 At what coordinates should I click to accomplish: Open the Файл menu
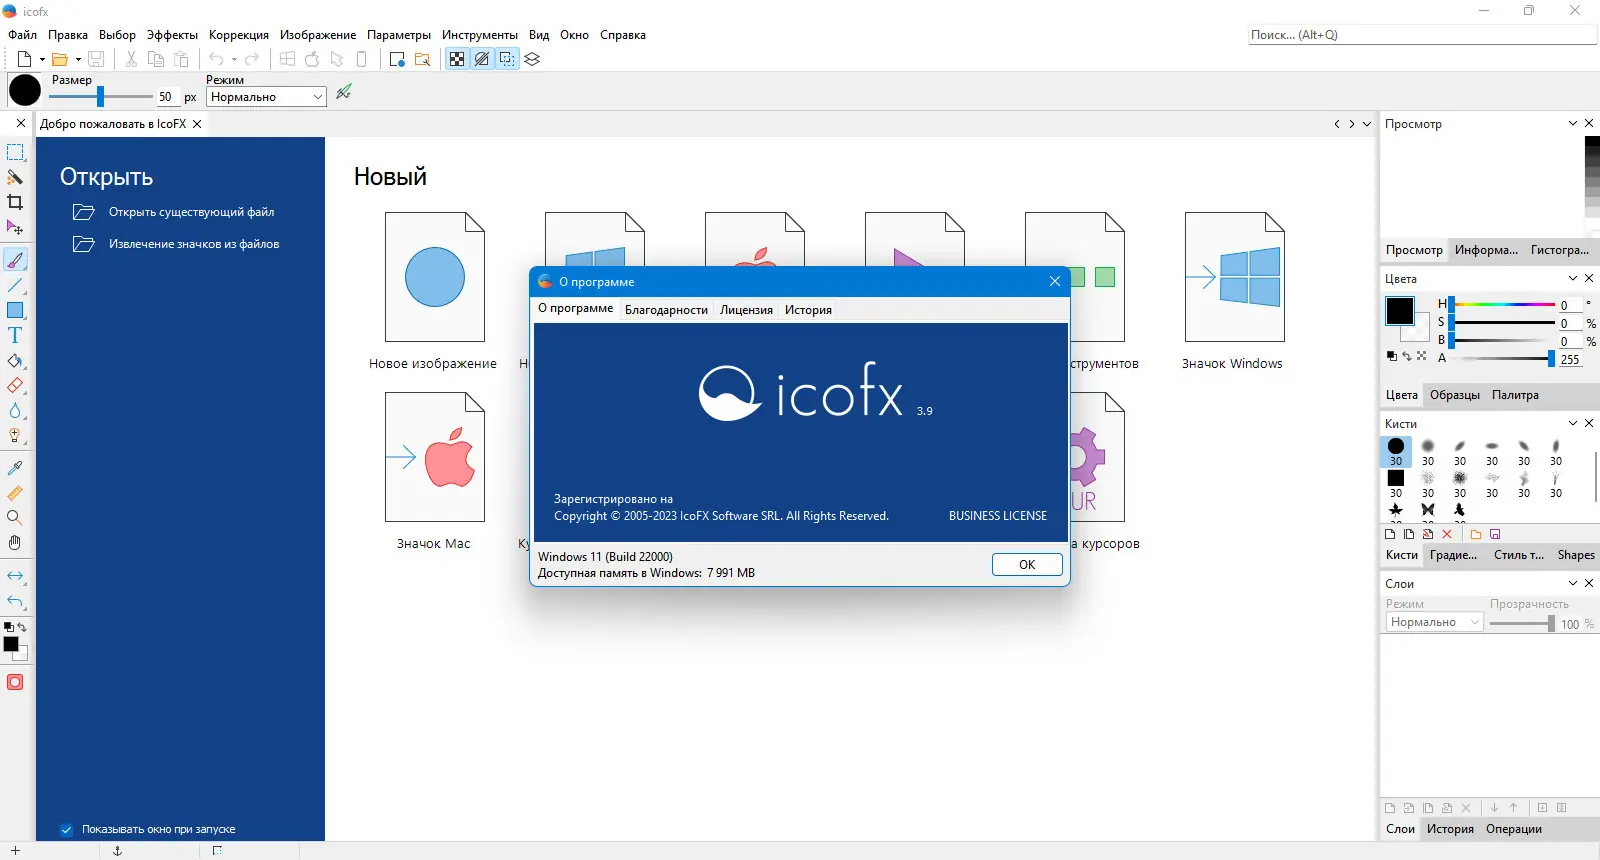click(22, 35)
